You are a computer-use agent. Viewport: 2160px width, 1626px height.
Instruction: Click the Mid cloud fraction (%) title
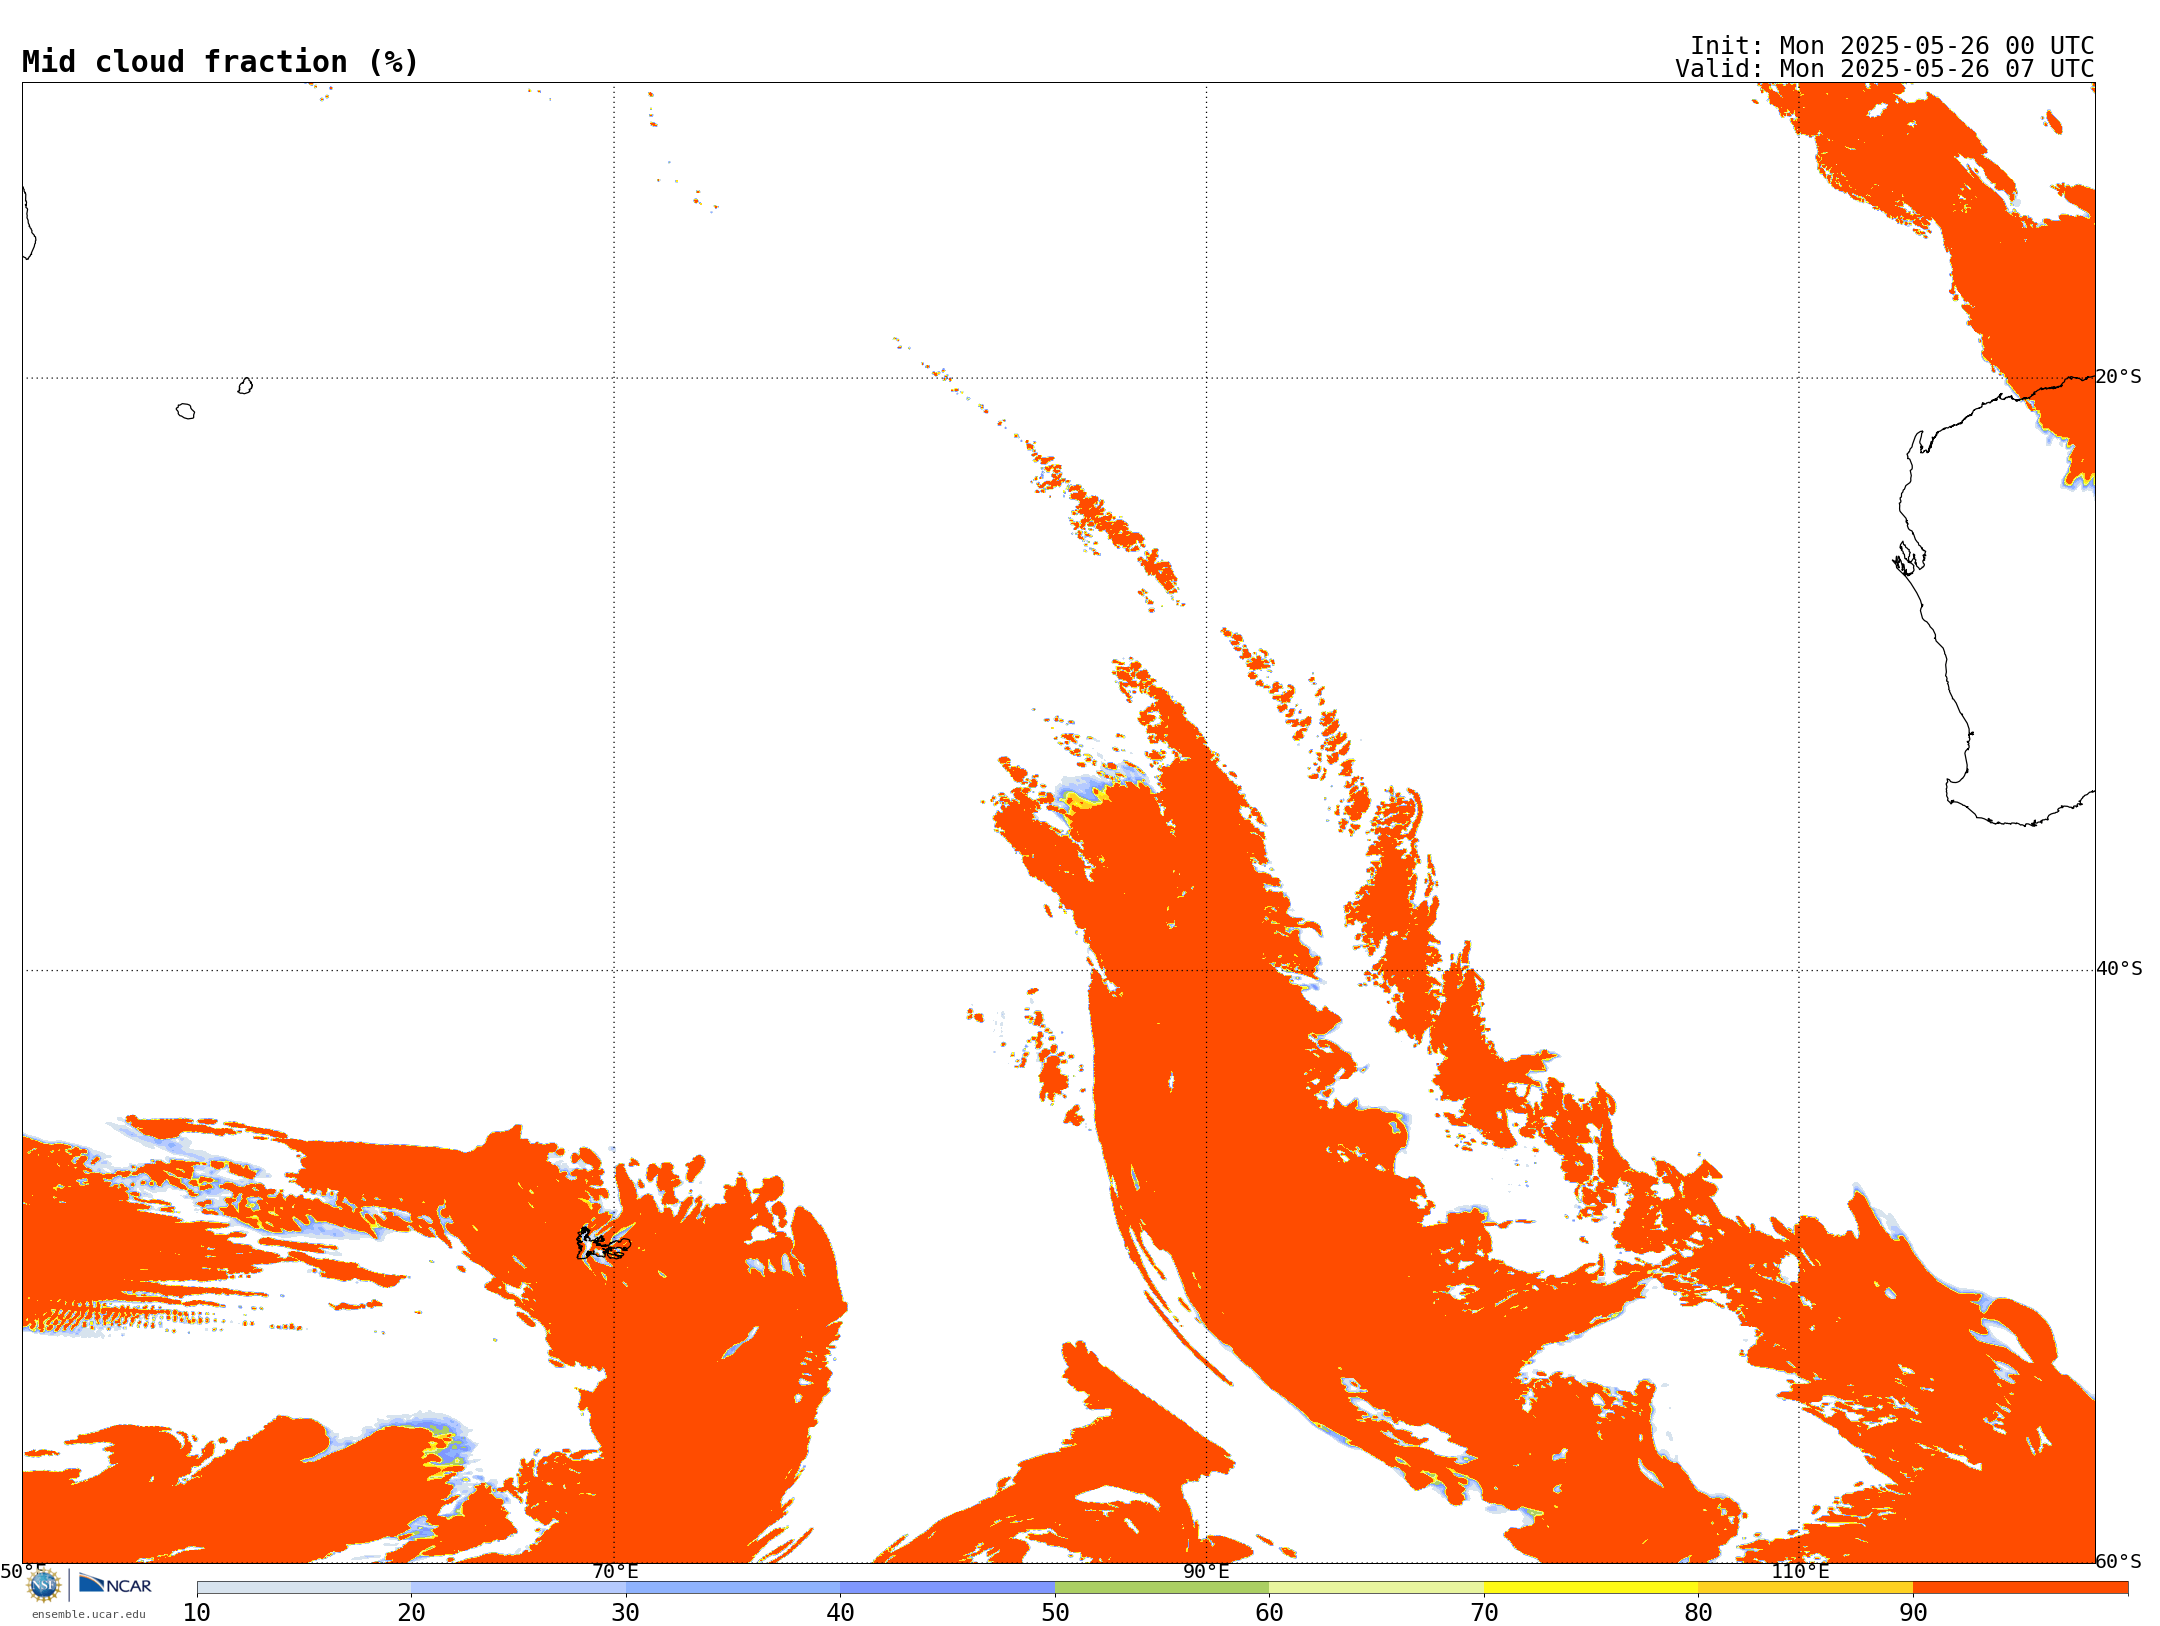220,62
